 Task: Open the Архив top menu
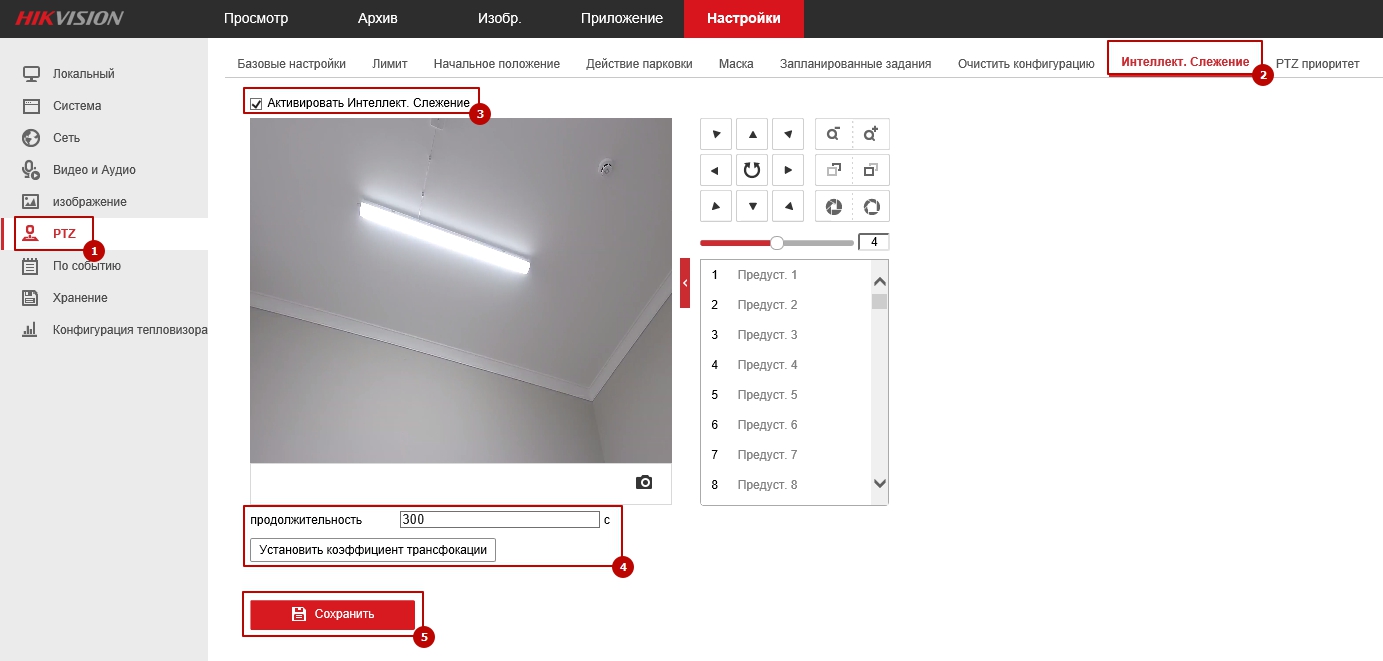coord(377,18)
